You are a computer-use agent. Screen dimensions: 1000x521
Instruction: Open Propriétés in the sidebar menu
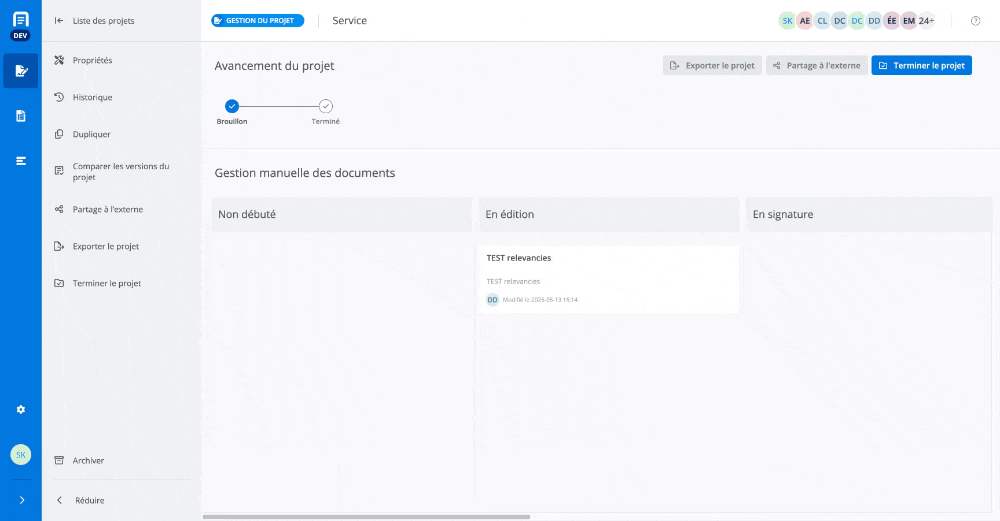92,60
